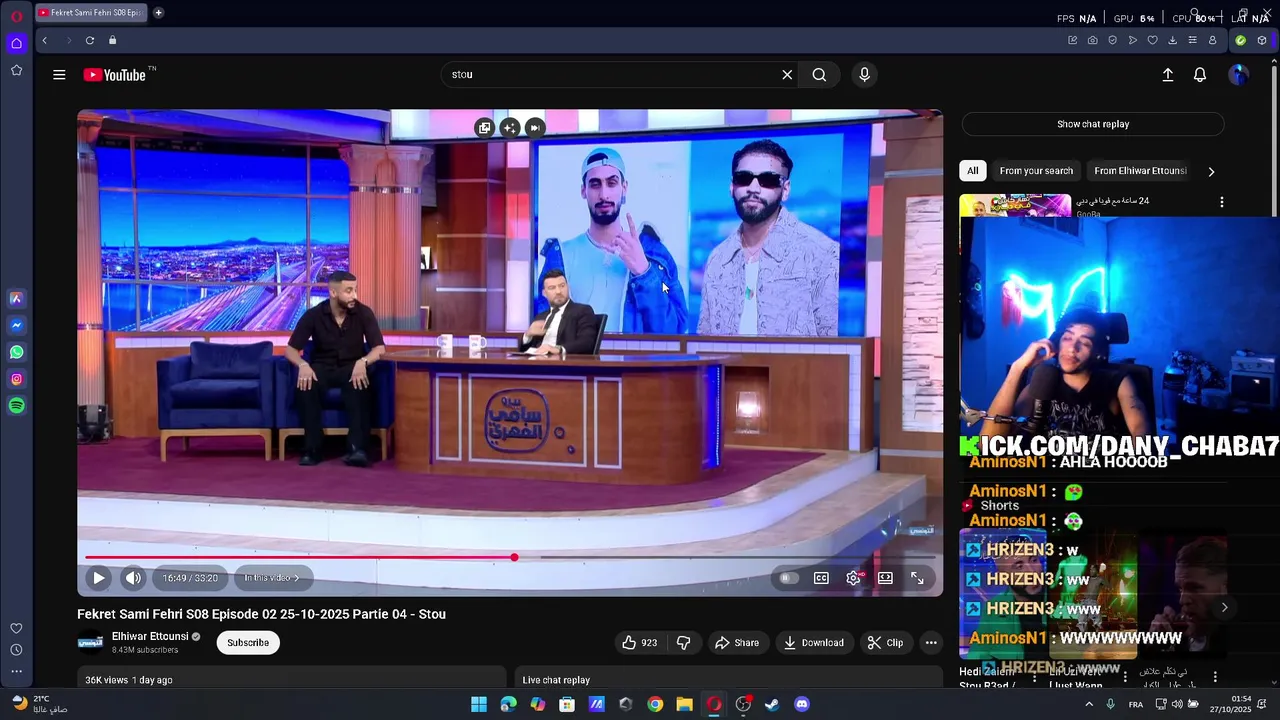Run the search with magnifier button

tap(819, 75)
